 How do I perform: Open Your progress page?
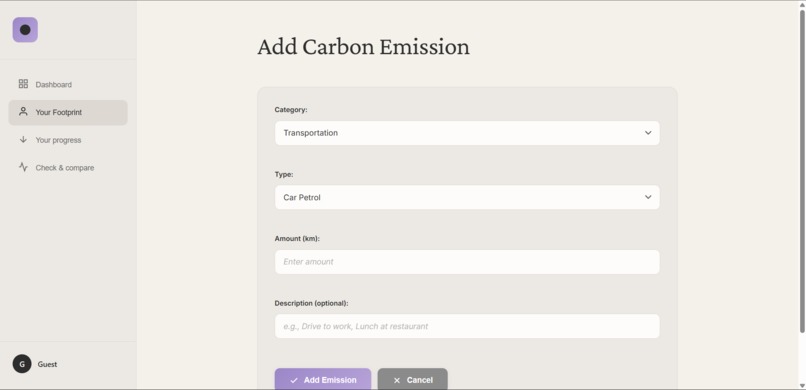68,140
